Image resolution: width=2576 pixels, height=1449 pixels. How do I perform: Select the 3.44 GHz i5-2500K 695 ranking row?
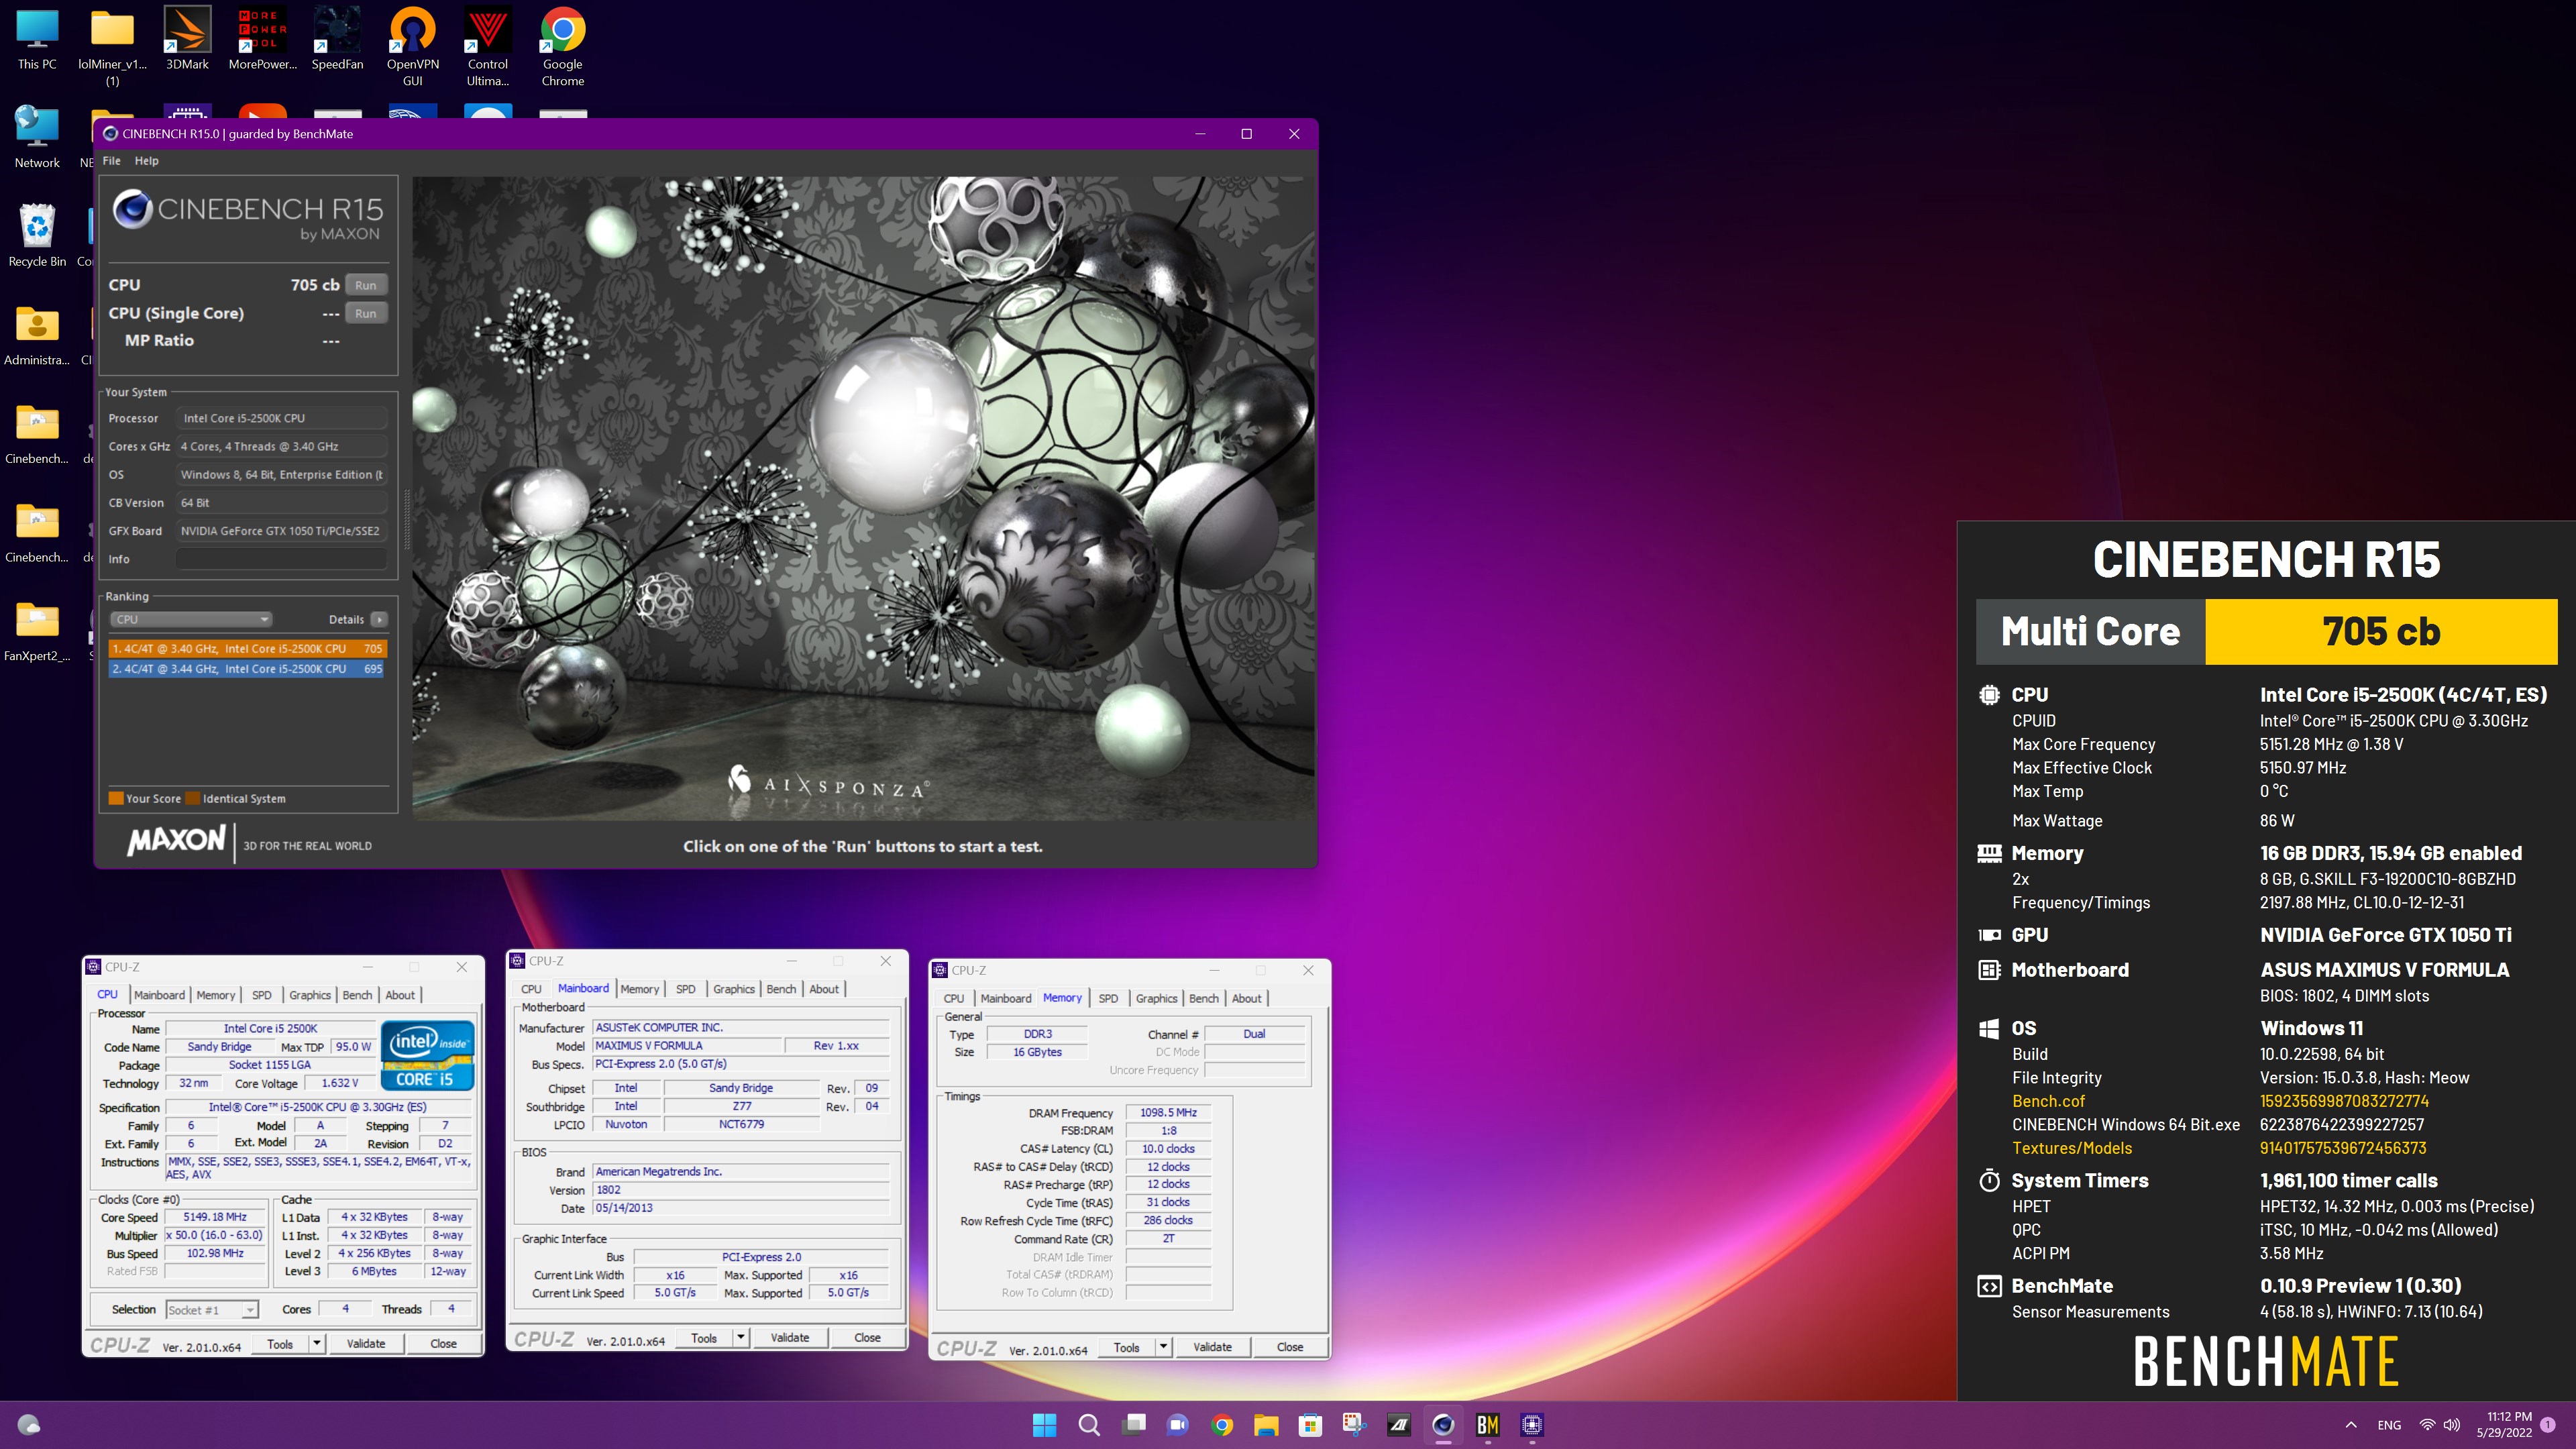[247, 668]
